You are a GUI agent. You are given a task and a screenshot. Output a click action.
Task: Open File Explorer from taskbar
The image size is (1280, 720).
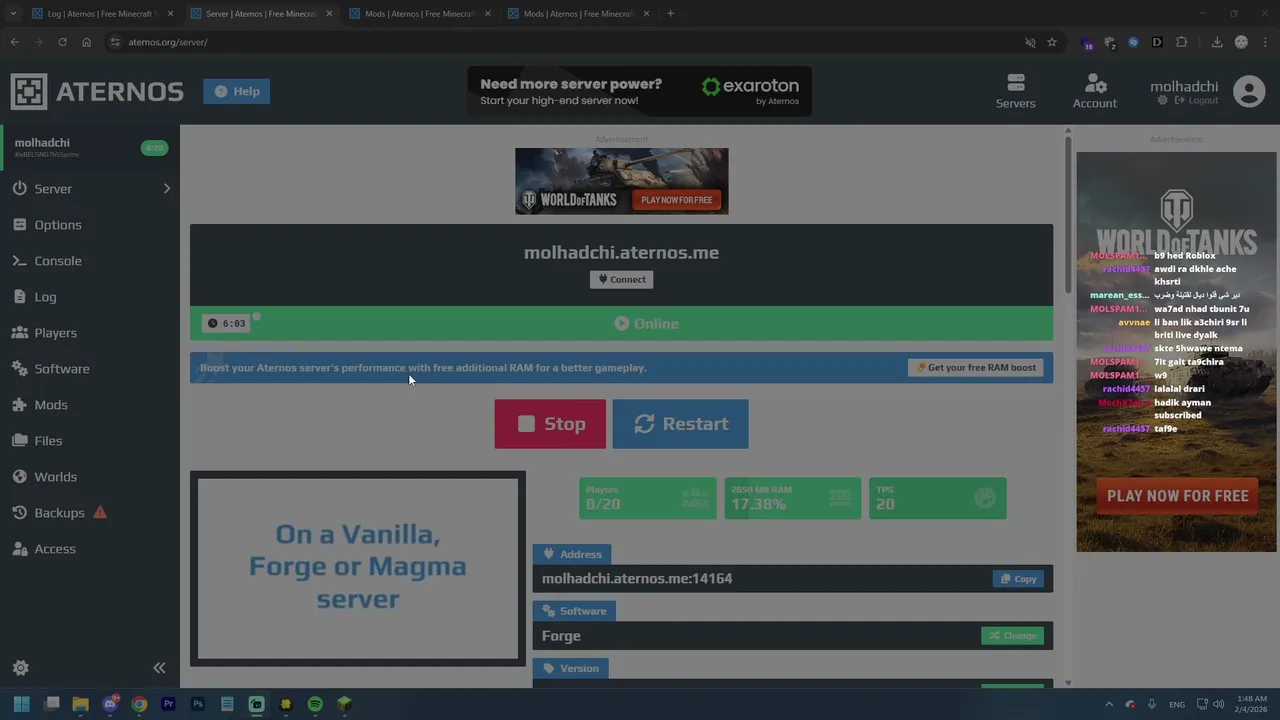click(81, 704)
